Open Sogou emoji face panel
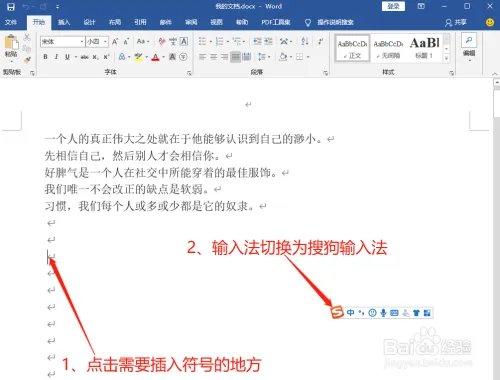The height and width of the screenshot is (380, 500). point(372,313)
